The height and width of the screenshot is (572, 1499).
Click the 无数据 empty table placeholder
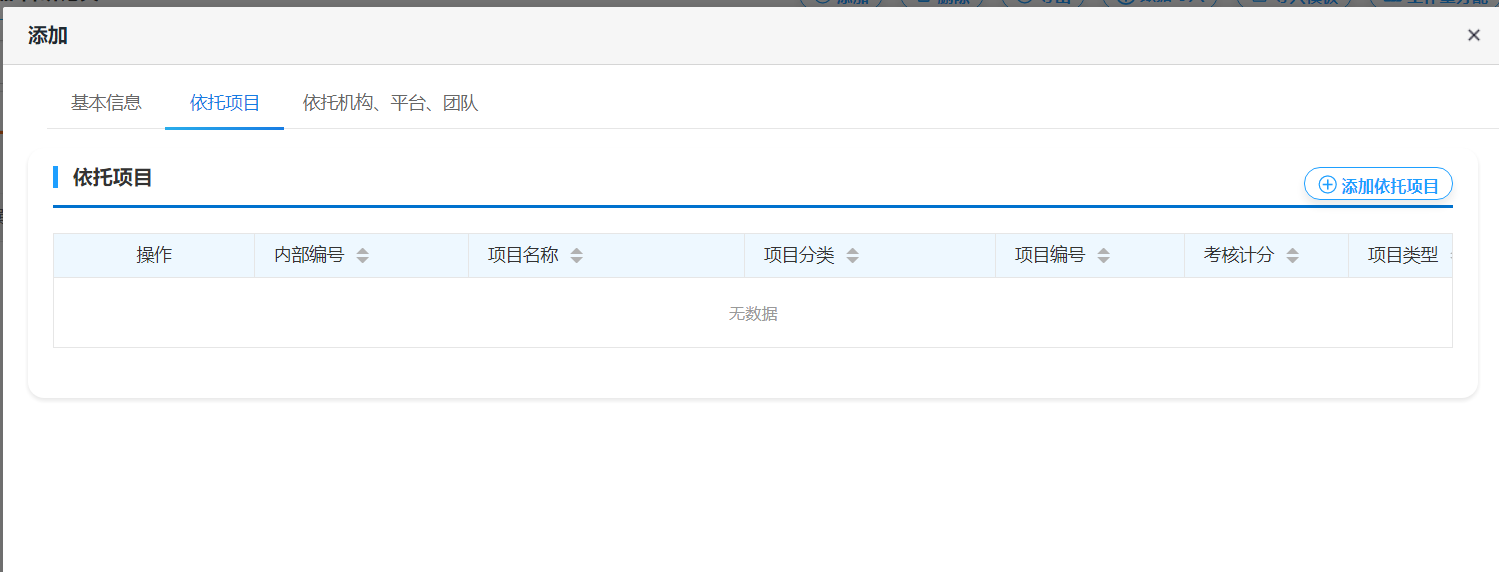point(752,314)
